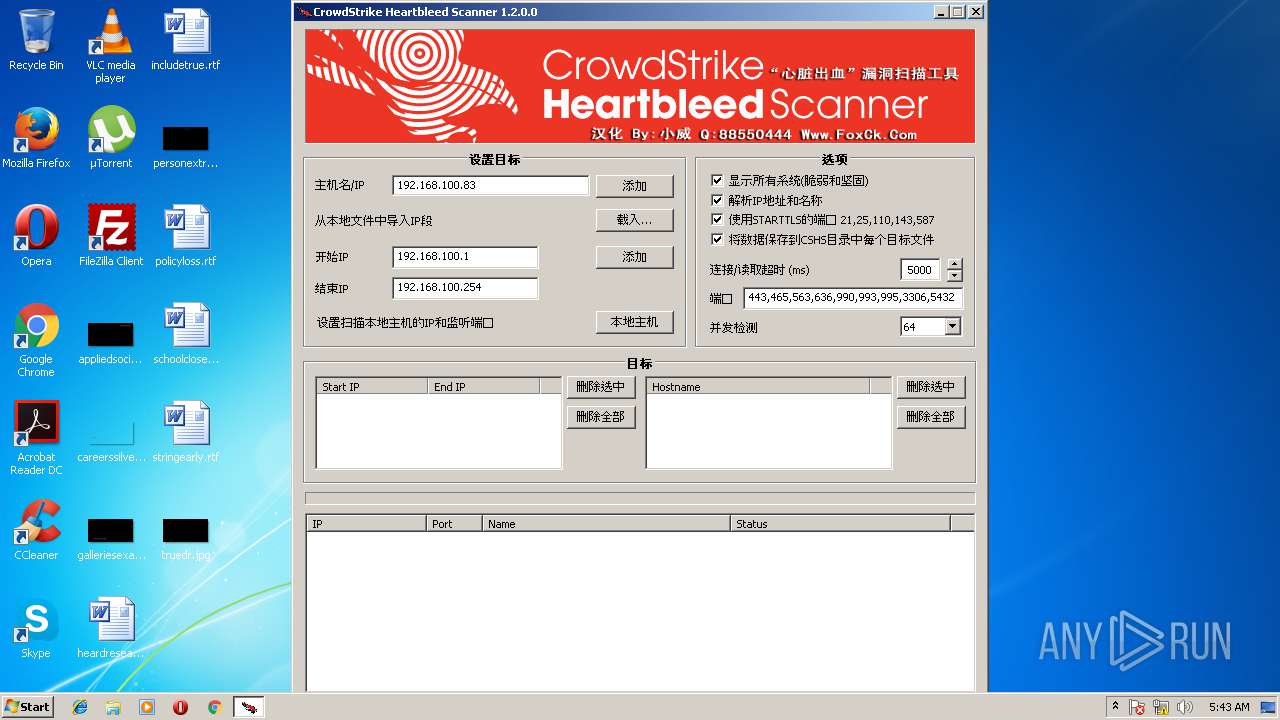The image size is (1280, 720).
Task: Toggle 将数据保存到CSHS目录 save data checkbox
Action: 716,240
